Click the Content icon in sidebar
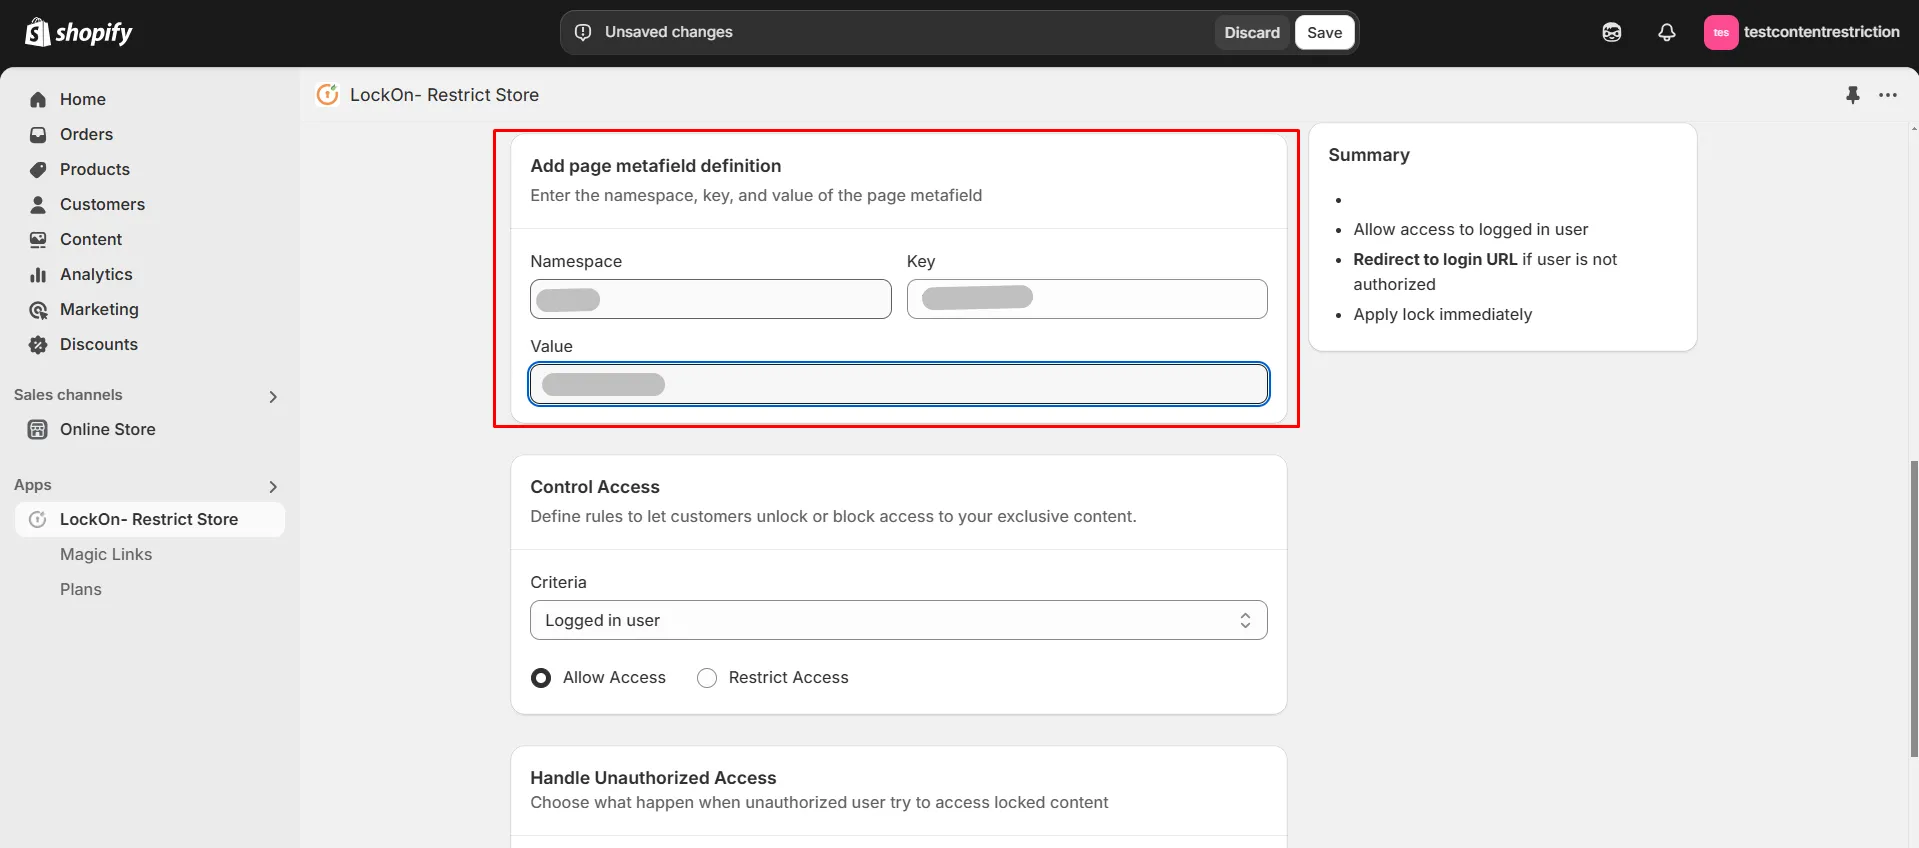This screenshot has width=1919, height=848. [38, 239]
